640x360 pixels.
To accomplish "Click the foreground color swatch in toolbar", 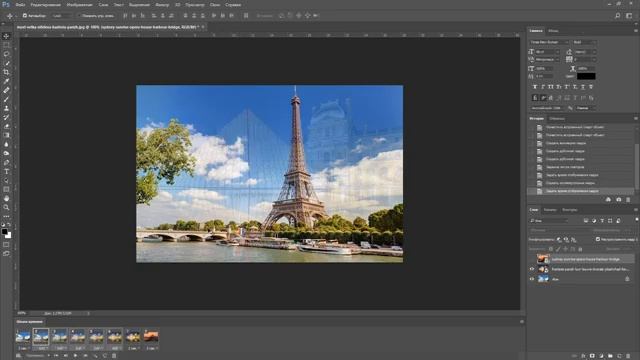I will pyautogui.click(x=4, y=231).
